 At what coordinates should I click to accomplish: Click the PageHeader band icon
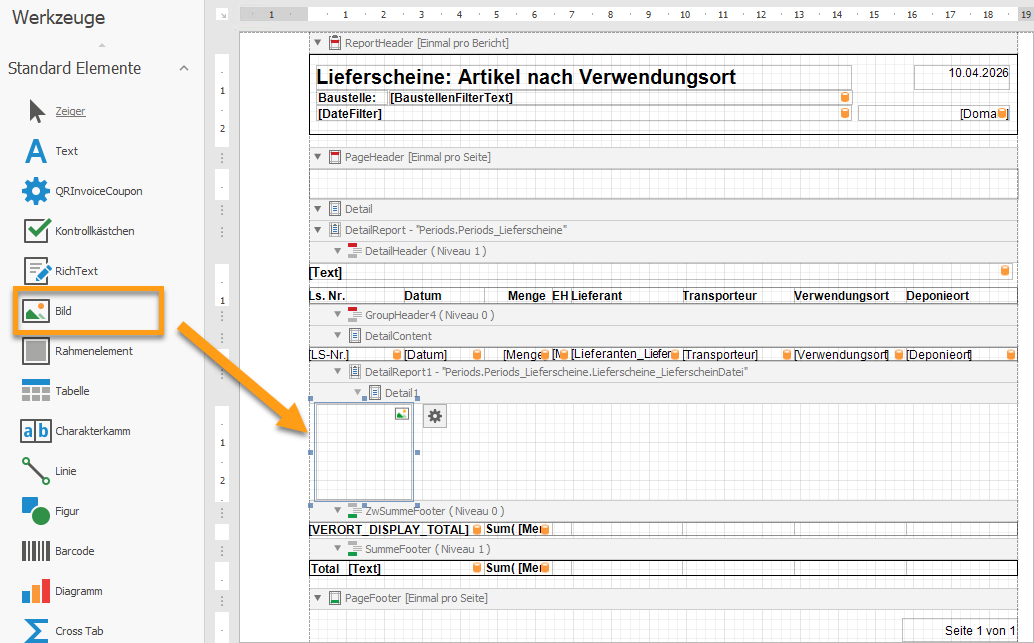(x=335, y=157)
